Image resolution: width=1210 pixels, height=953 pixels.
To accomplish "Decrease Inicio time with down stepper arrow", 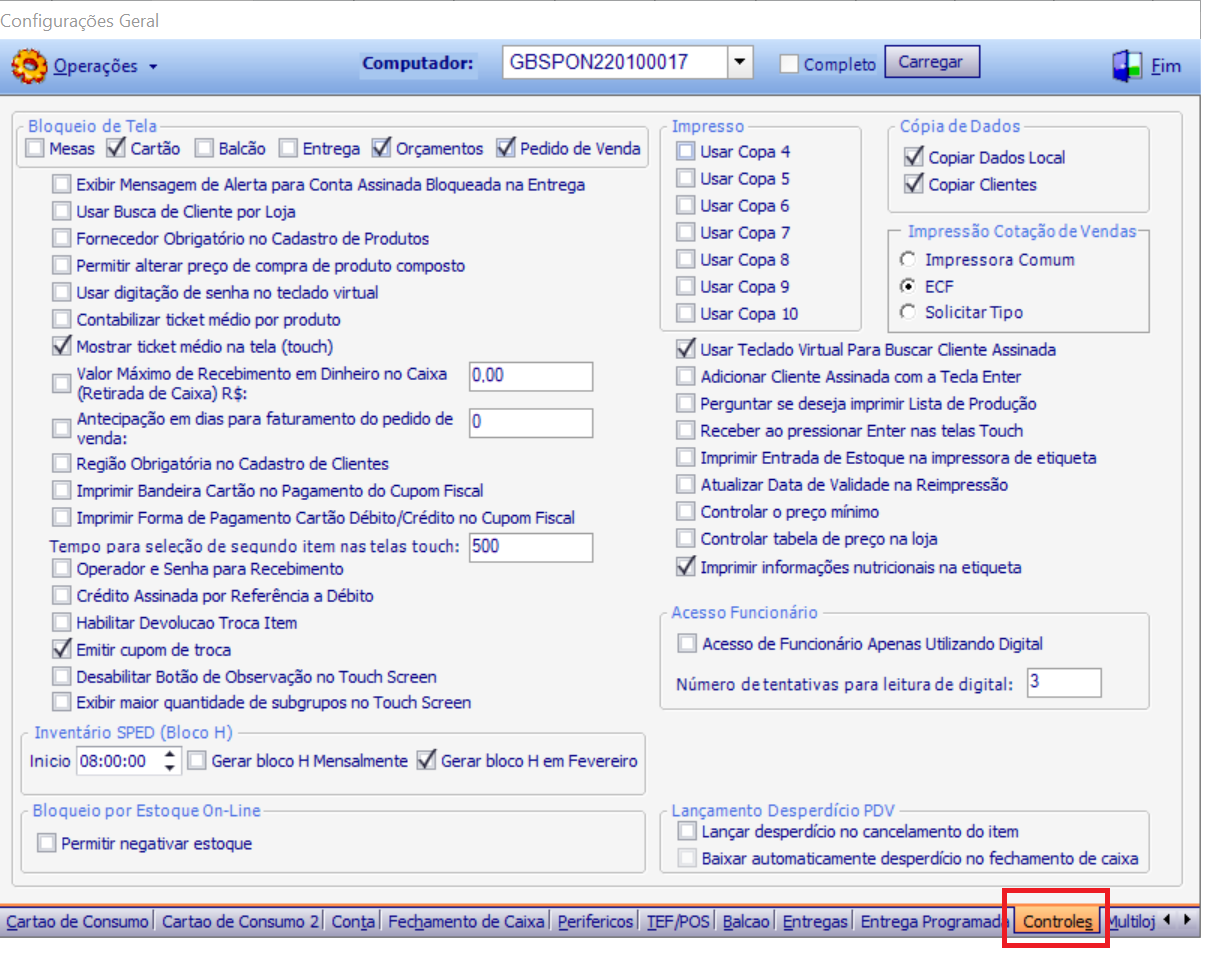I will (171, 768).
